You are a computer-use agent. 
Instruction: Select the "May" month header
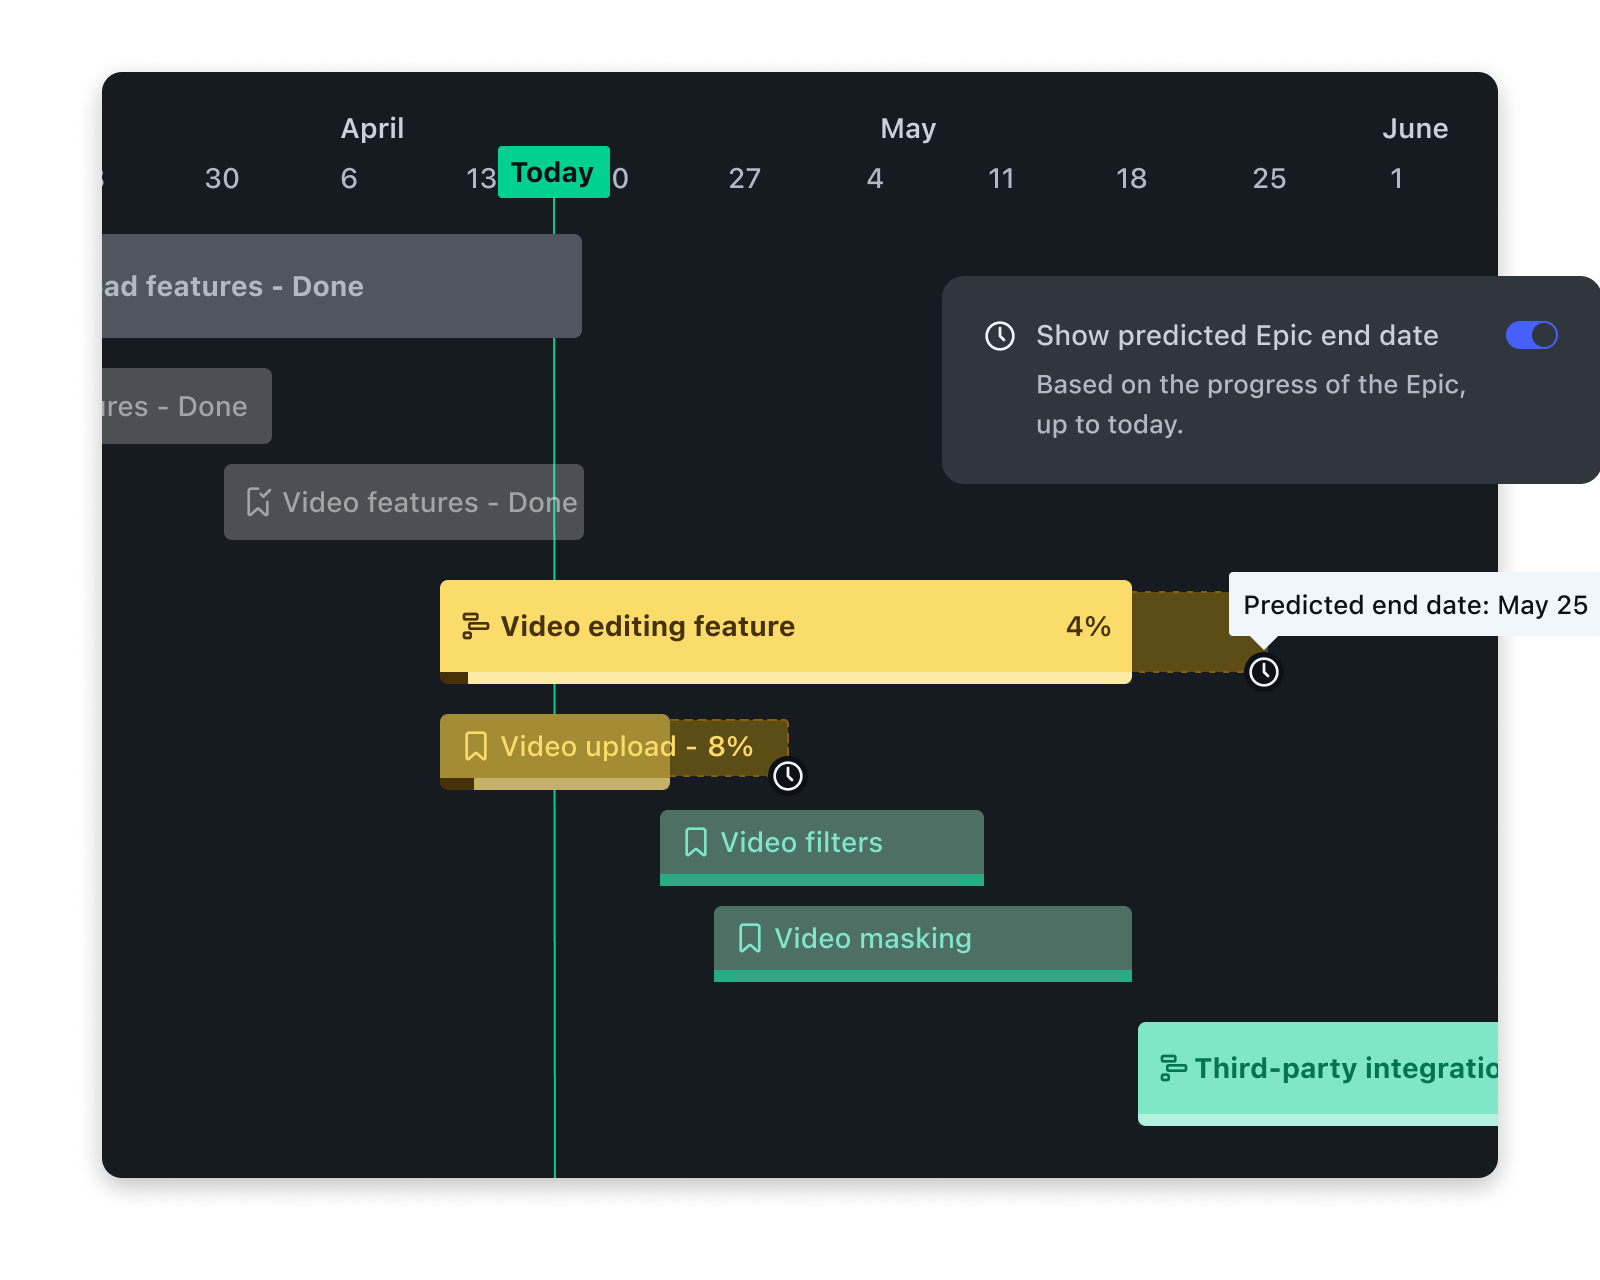pos(907,127)
